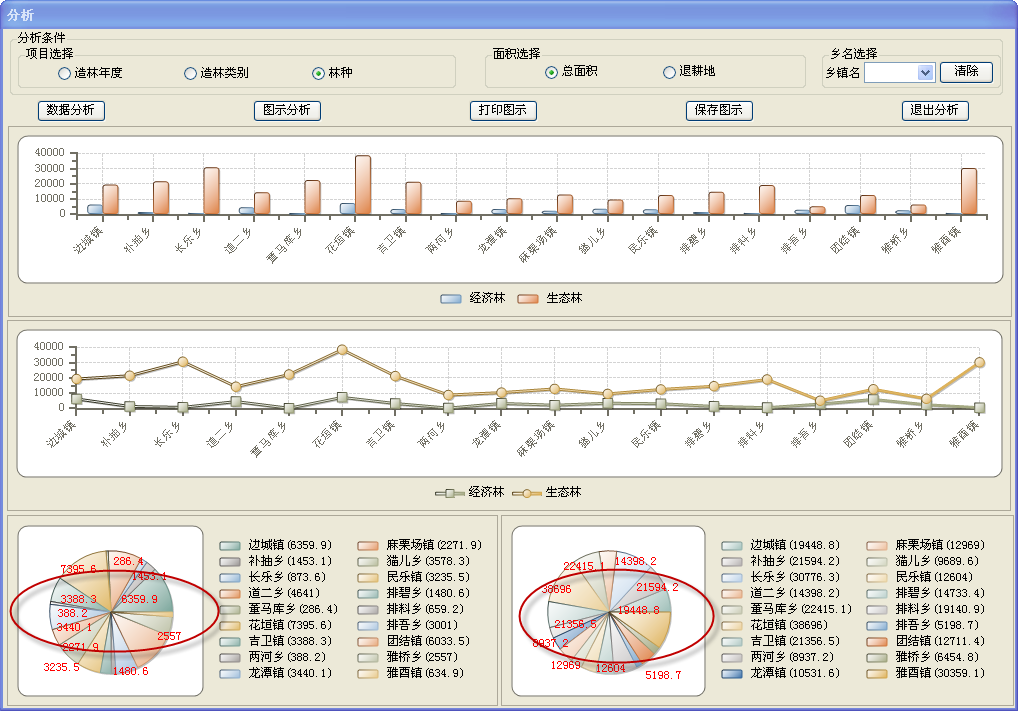Click legend swatch for 长乐乡 (873.6)
Image resolution: width=1018 pixels, height=711 pixels.
pos(230,578)
